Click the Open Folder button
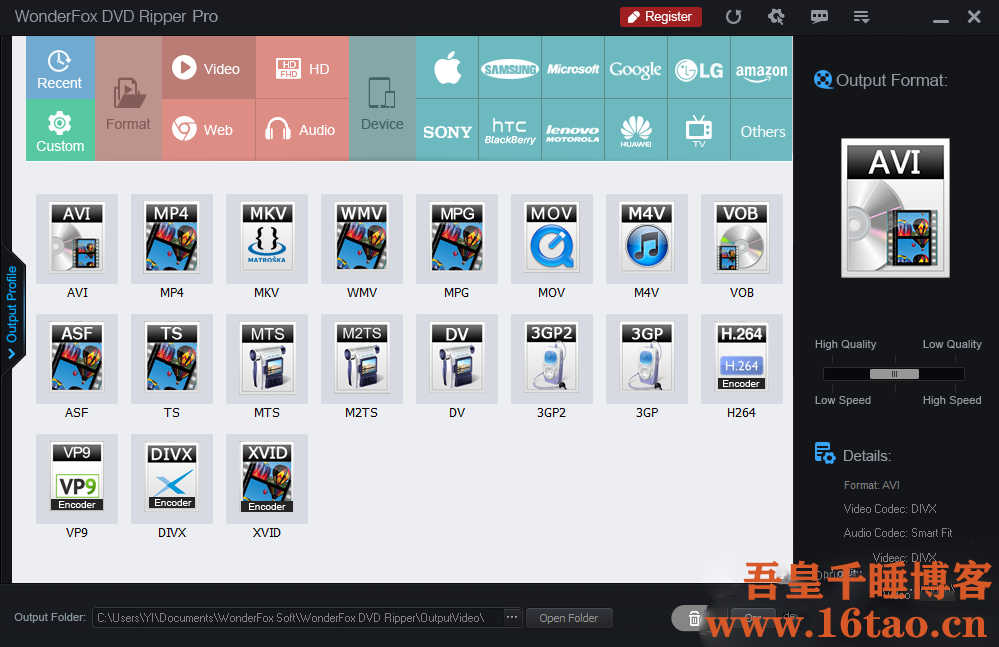The width and height of the screenshot is (999, 647). (569, 618)
